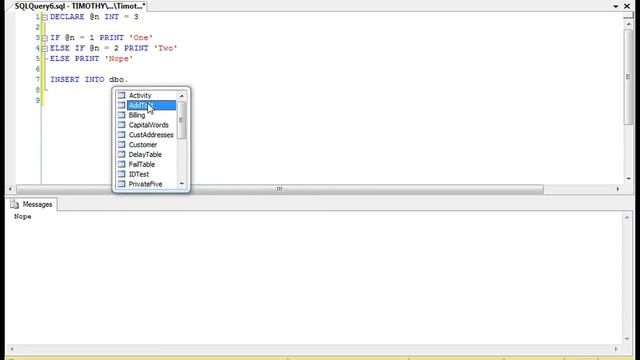The image size is (640, 360).
Task: Click the table icon beside IDTest
Action: (x=121, y=174)
